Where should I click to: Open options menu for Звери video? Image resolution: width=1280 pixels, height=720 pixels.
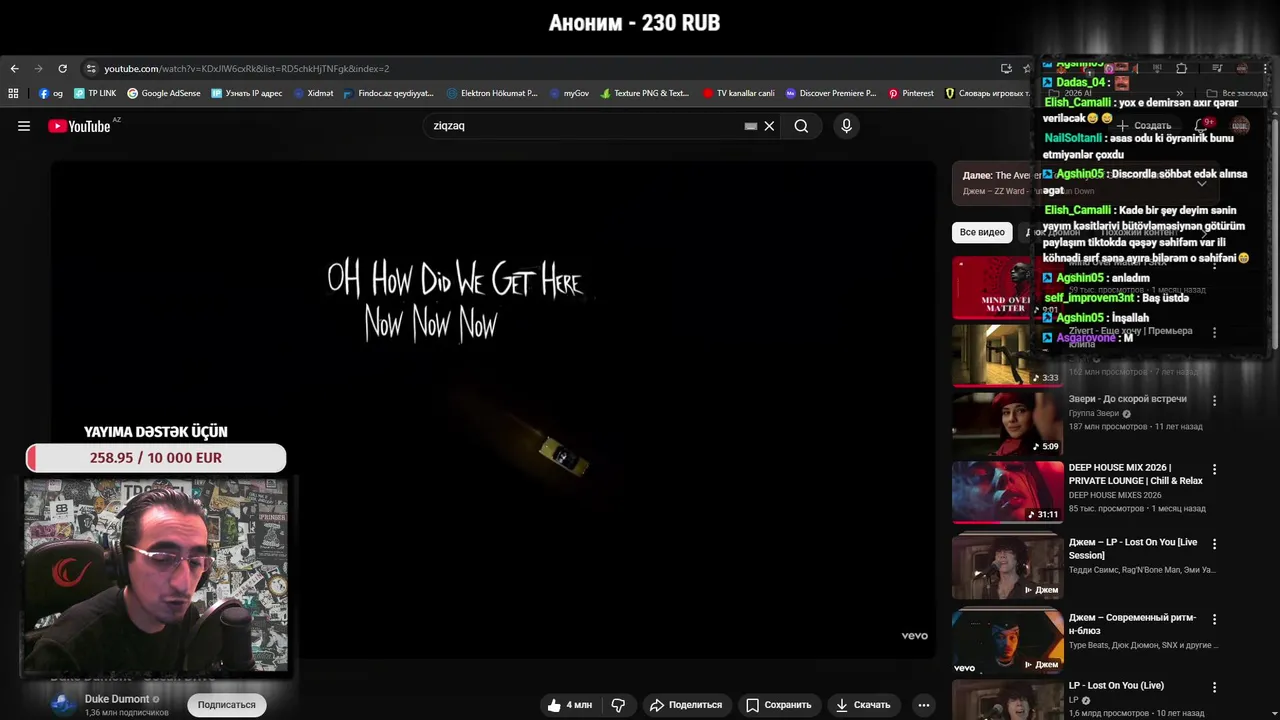[x=1214, y=401]
